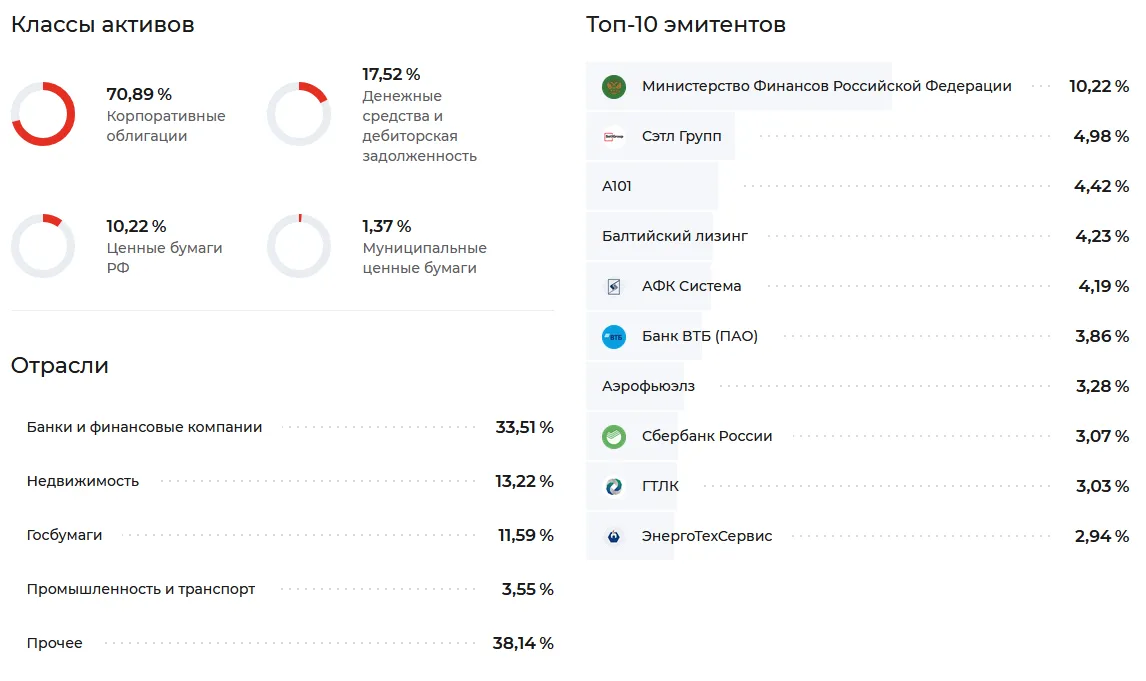Click the Ценные бумаги РФ donut chart
Image resolution: width=1146 pixels, height=681 pixels.
tap(43, 246)
